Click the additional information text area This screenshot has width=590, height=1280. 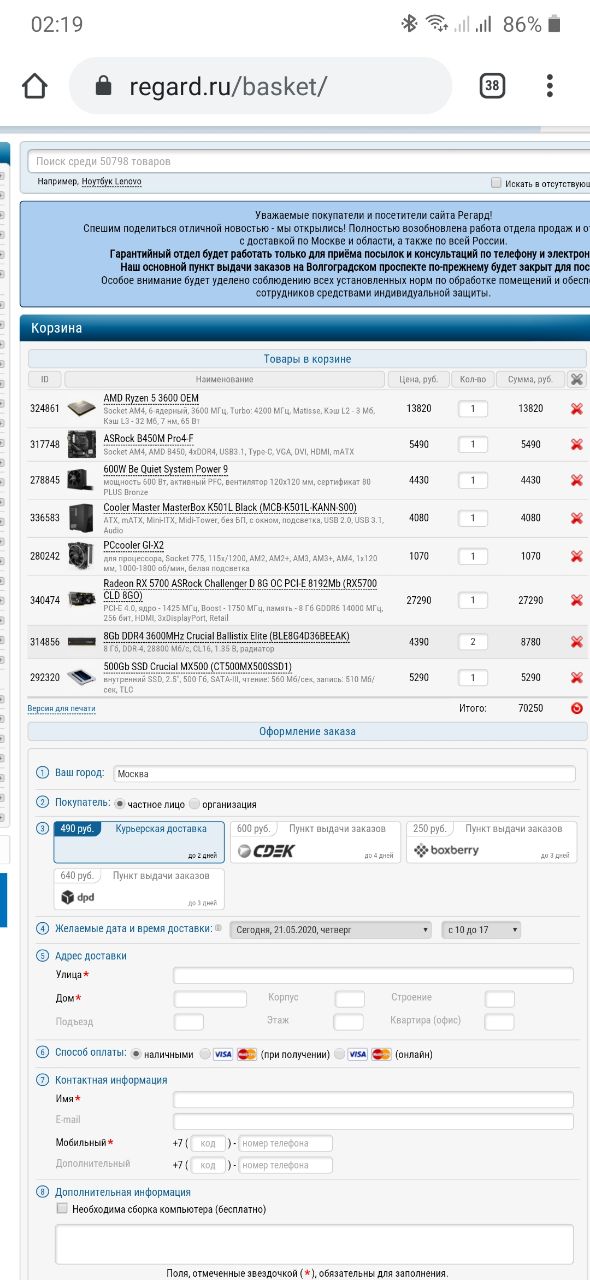pos(315,1245)
